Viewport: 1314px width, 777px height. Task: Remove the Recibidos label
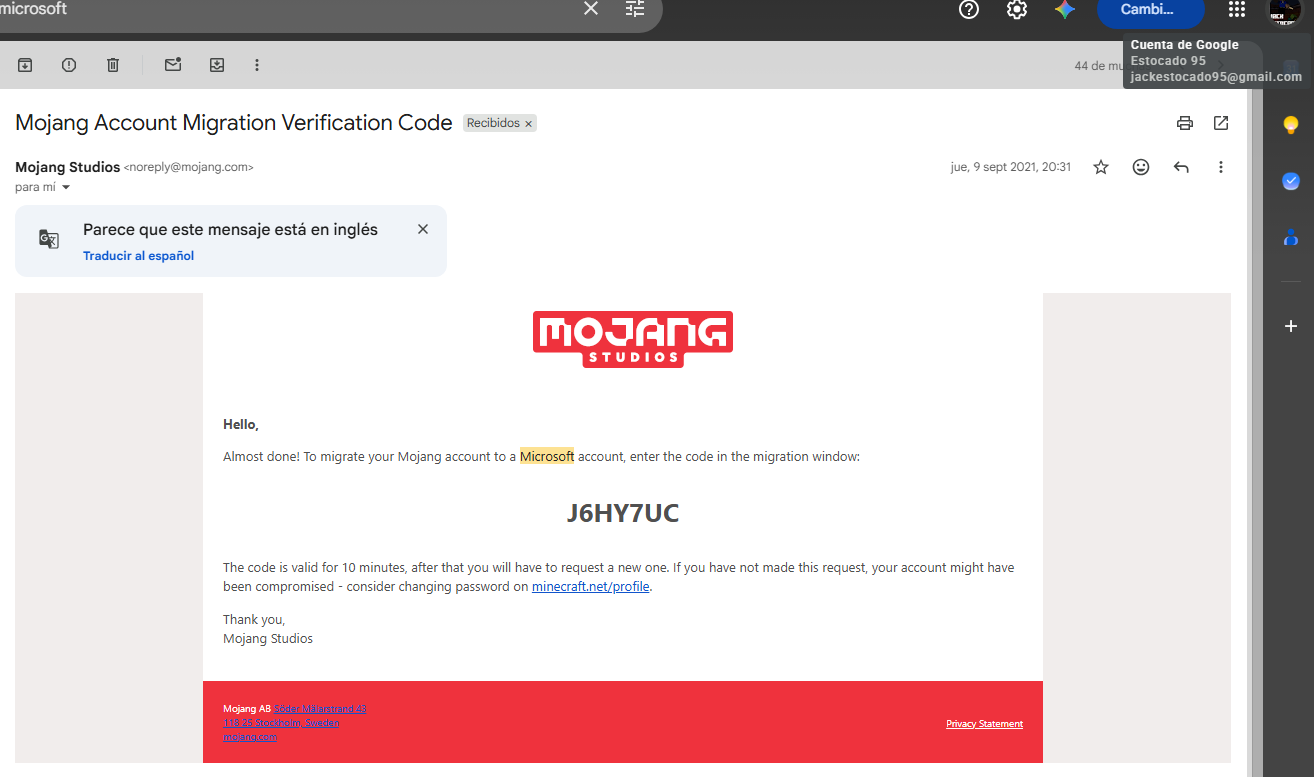pos(529,123)
